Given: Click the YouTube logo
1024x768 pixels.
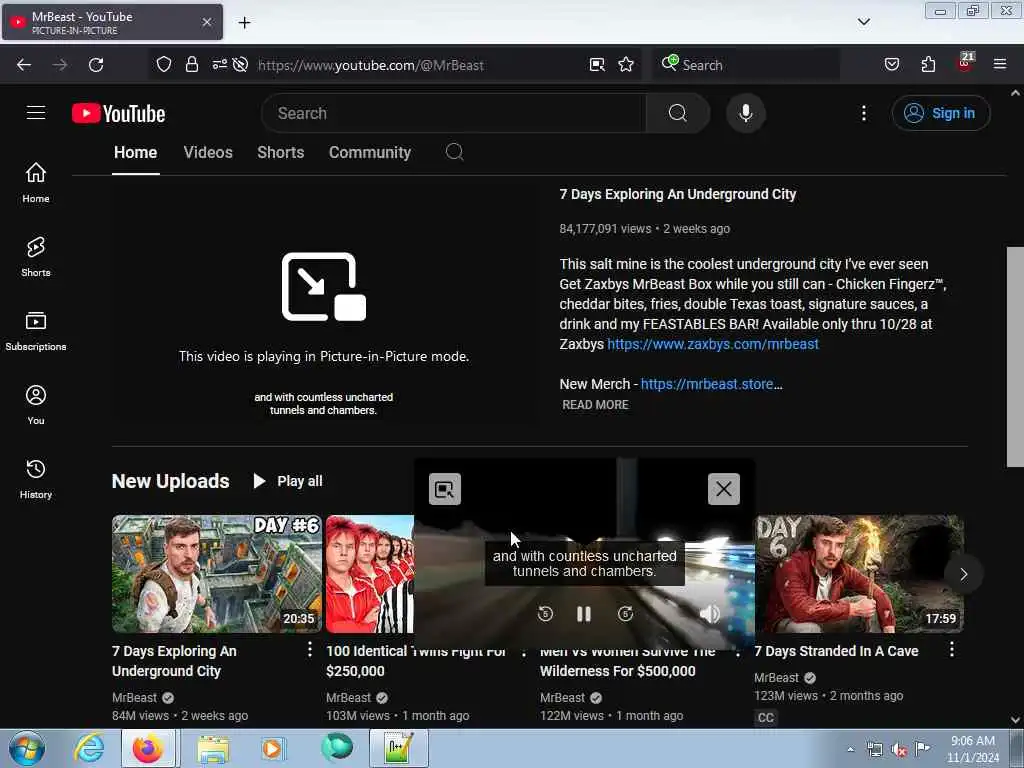Looking at the screenshot, I should tap(118, 114).
